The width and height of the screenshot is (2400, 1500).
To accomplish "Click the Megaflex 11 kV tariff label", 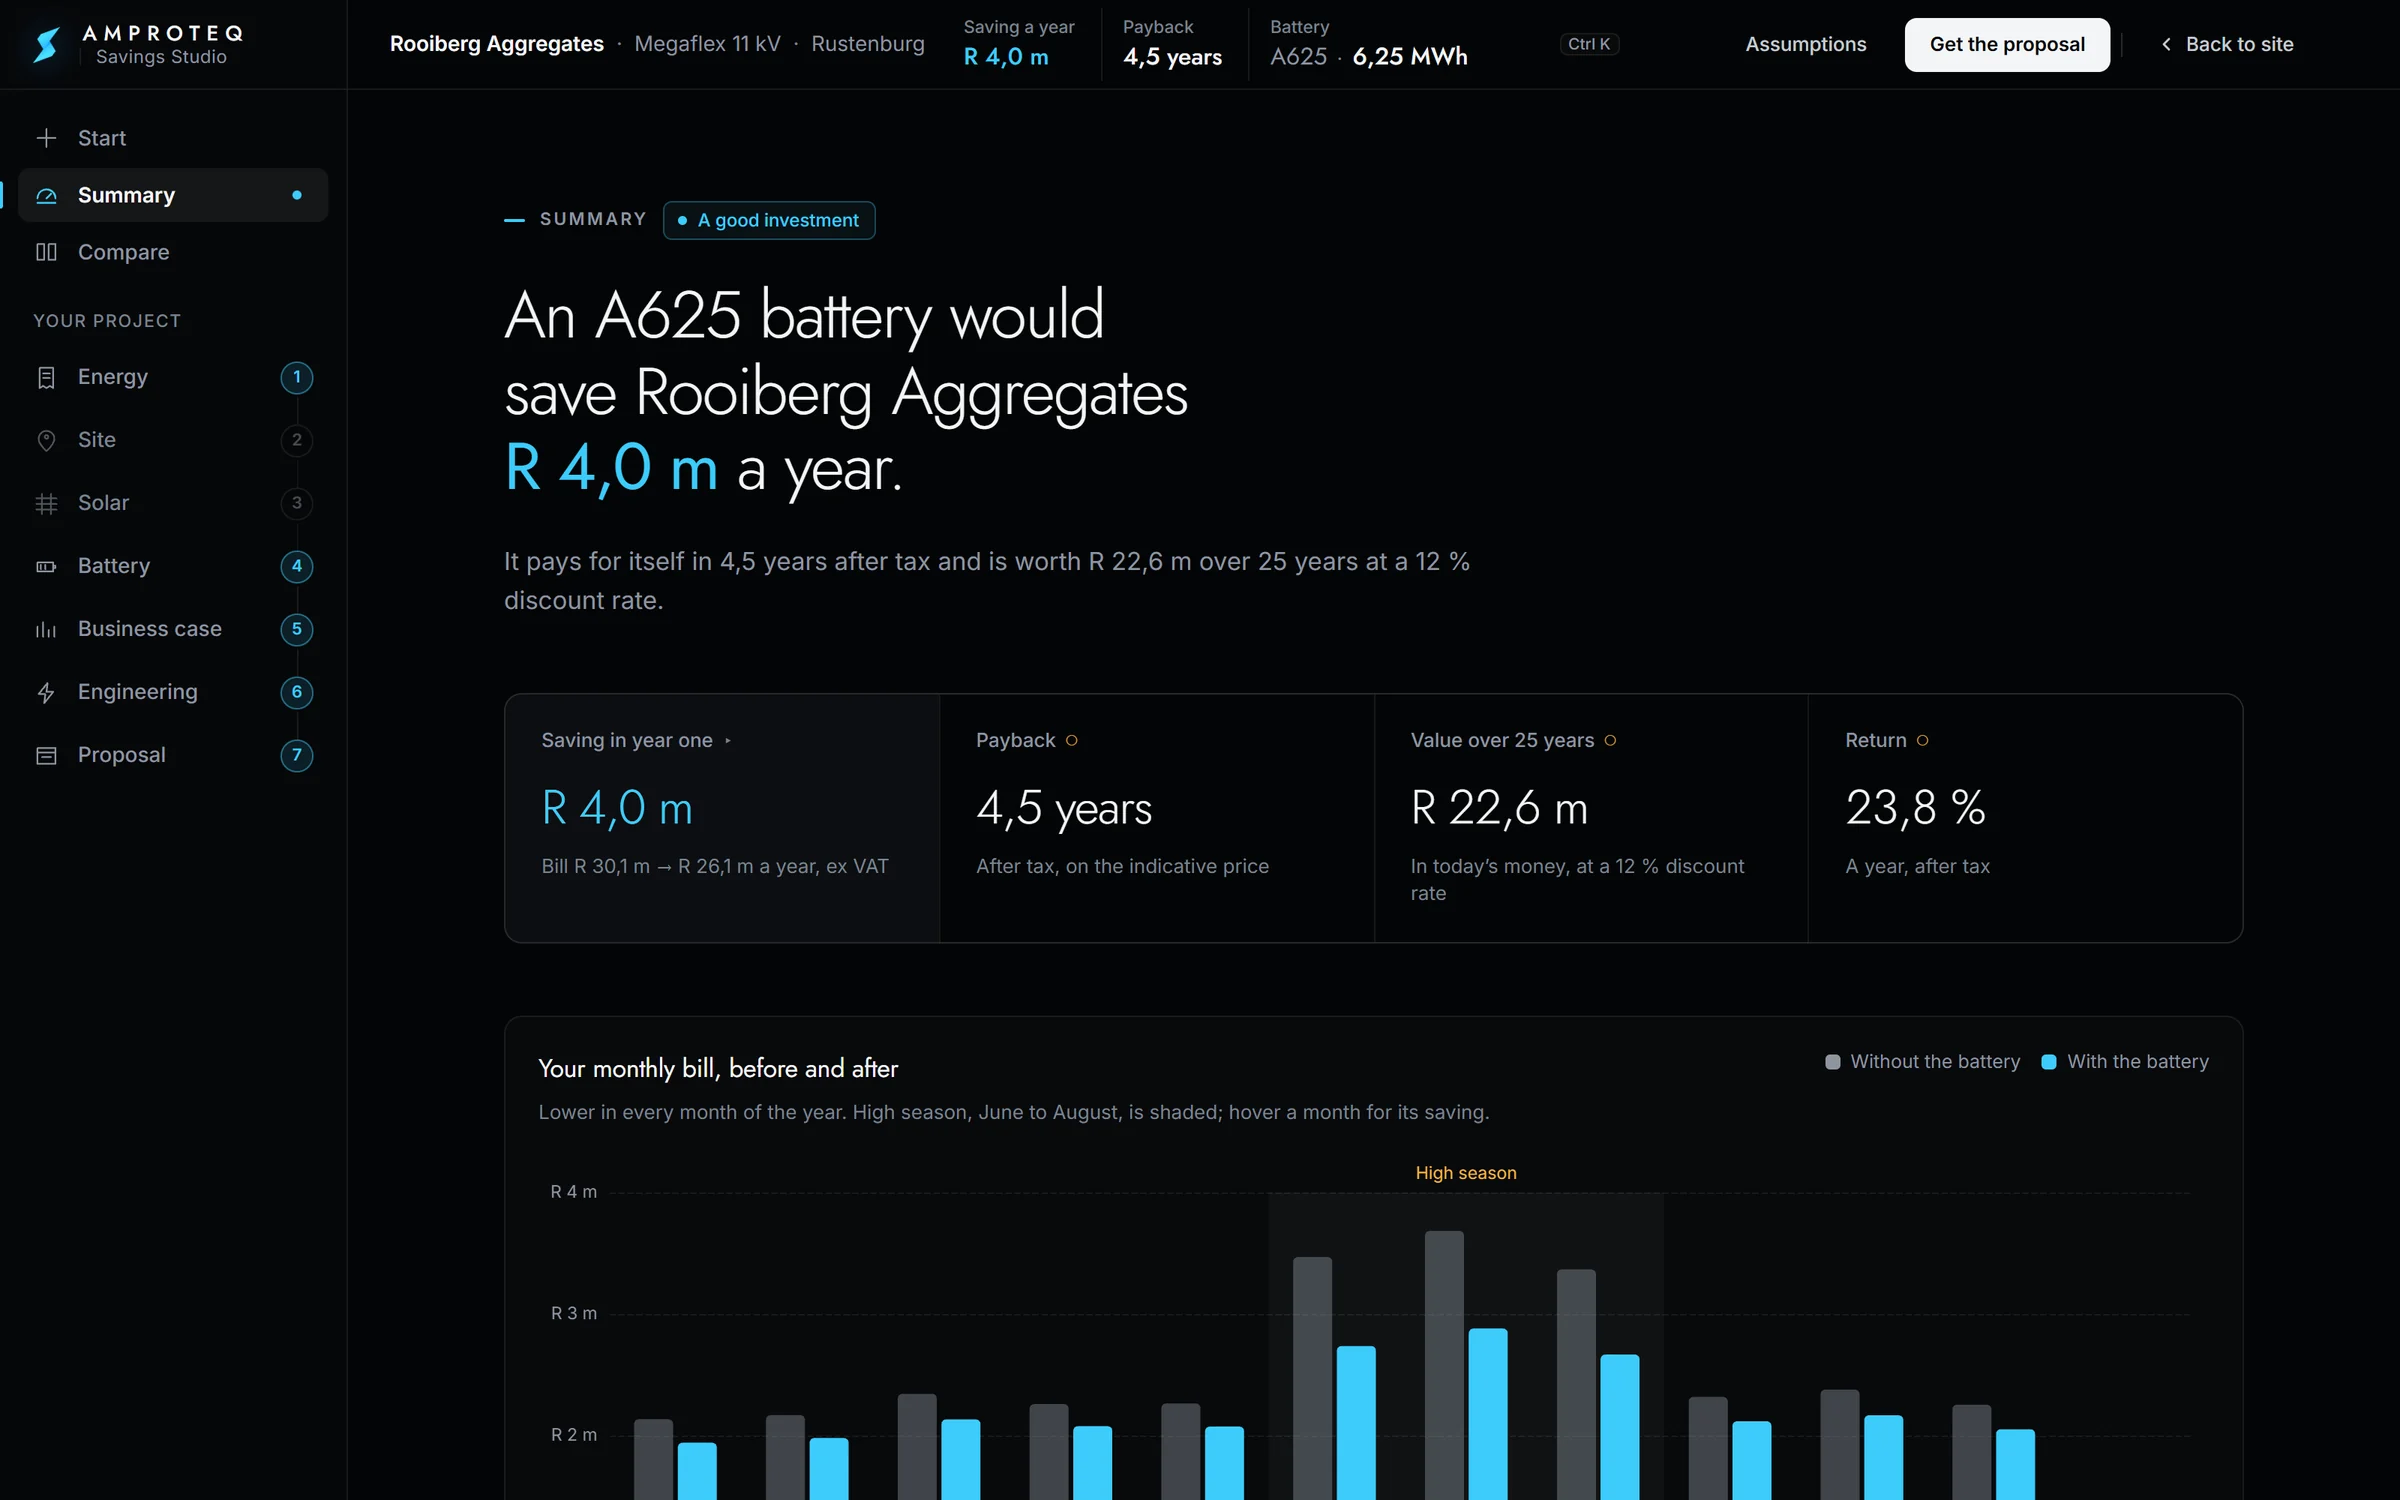I will point(707,44).
